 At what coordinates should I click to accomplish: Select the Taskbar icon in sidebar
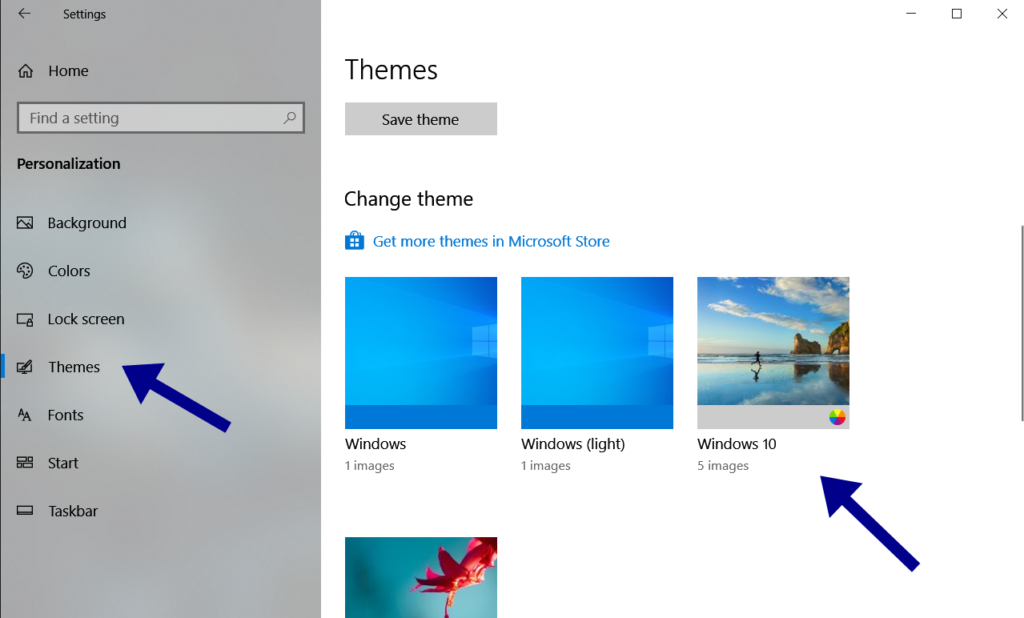[x=24, y=510]
